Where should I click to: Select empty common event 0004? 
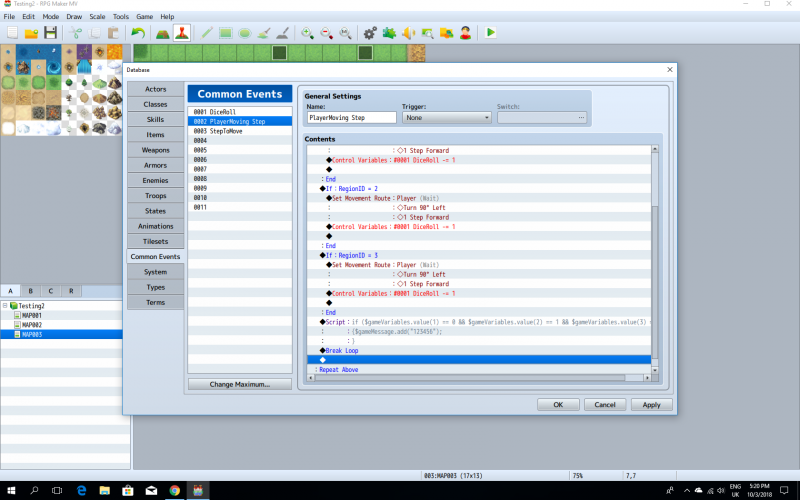pos(240,140)
